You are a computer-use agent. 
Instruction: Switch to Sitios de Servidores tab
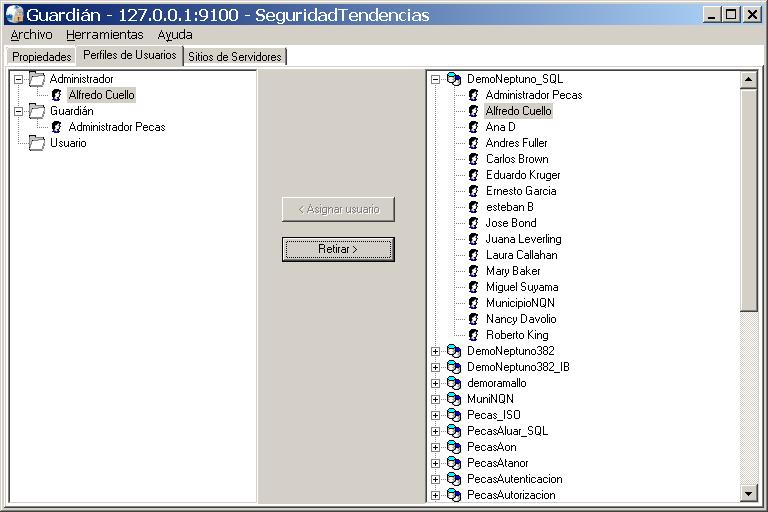(x=235, y=57)
